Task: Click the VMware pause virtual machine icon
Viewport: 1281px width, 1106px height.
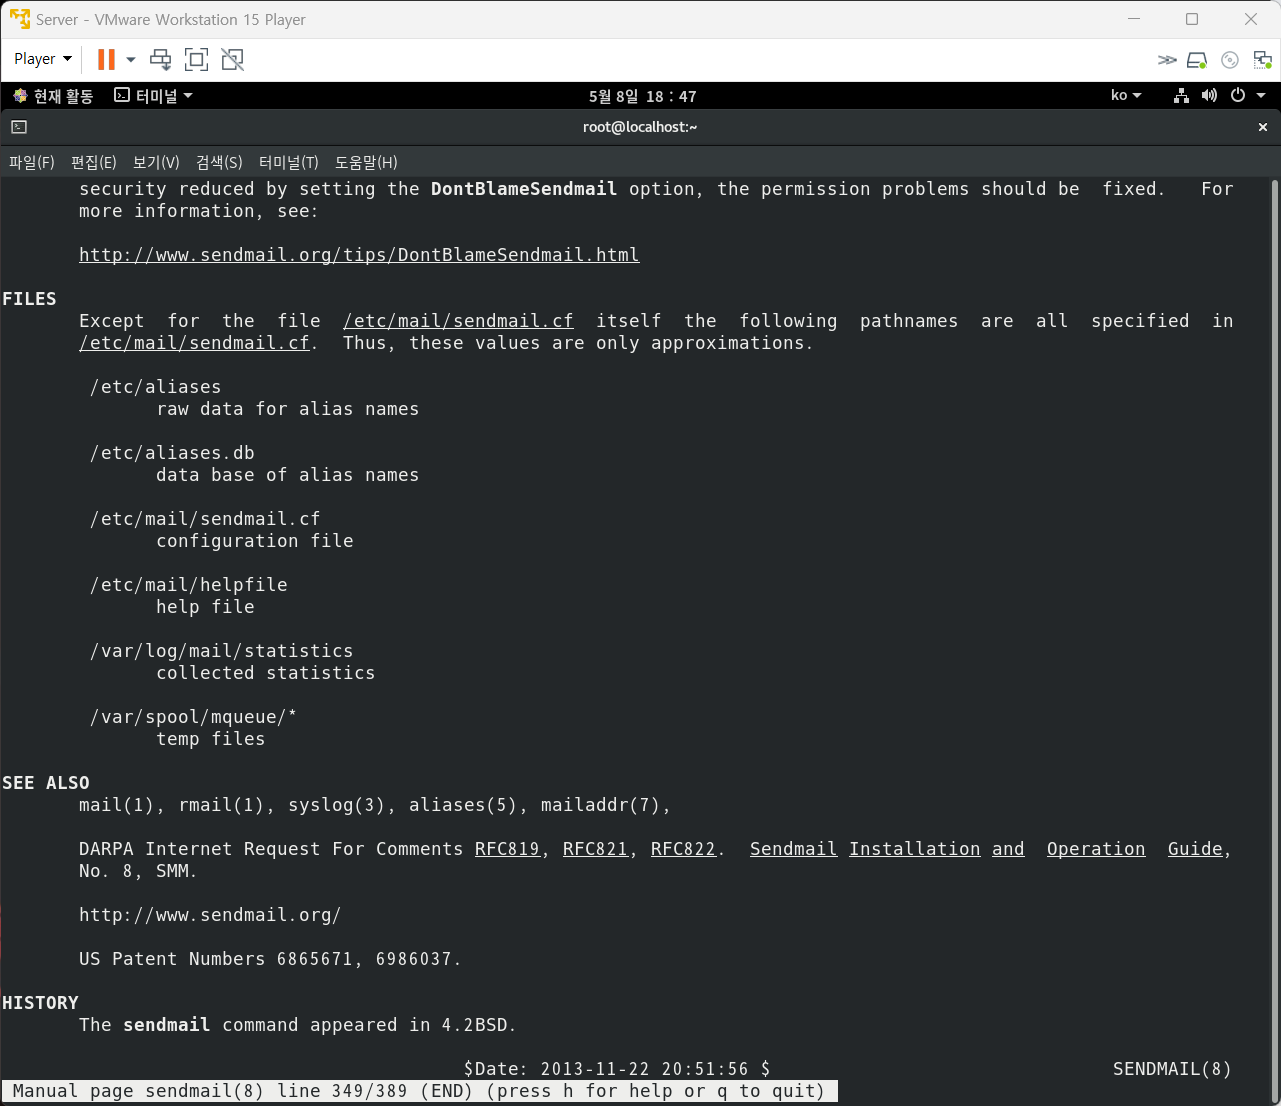Action: (x=106, y=60)
